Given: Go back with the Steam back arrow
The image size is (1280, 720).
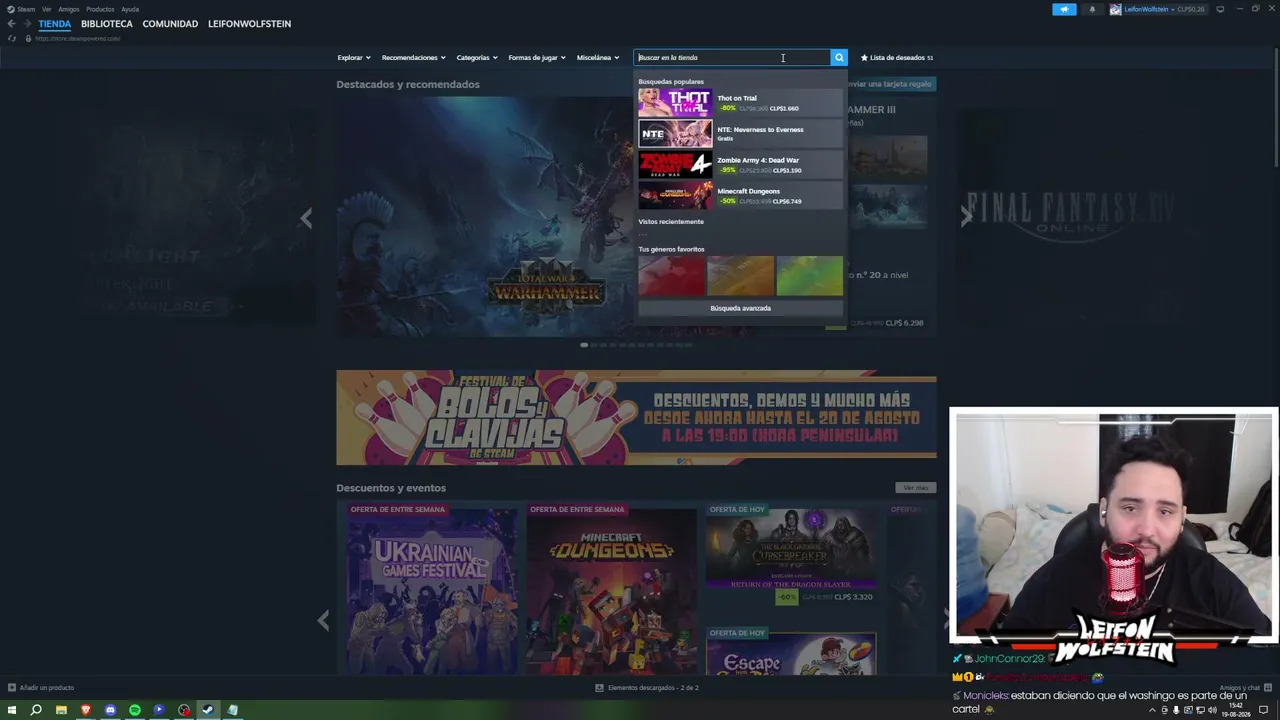Looking at the screenshot, I should point(11,24).
